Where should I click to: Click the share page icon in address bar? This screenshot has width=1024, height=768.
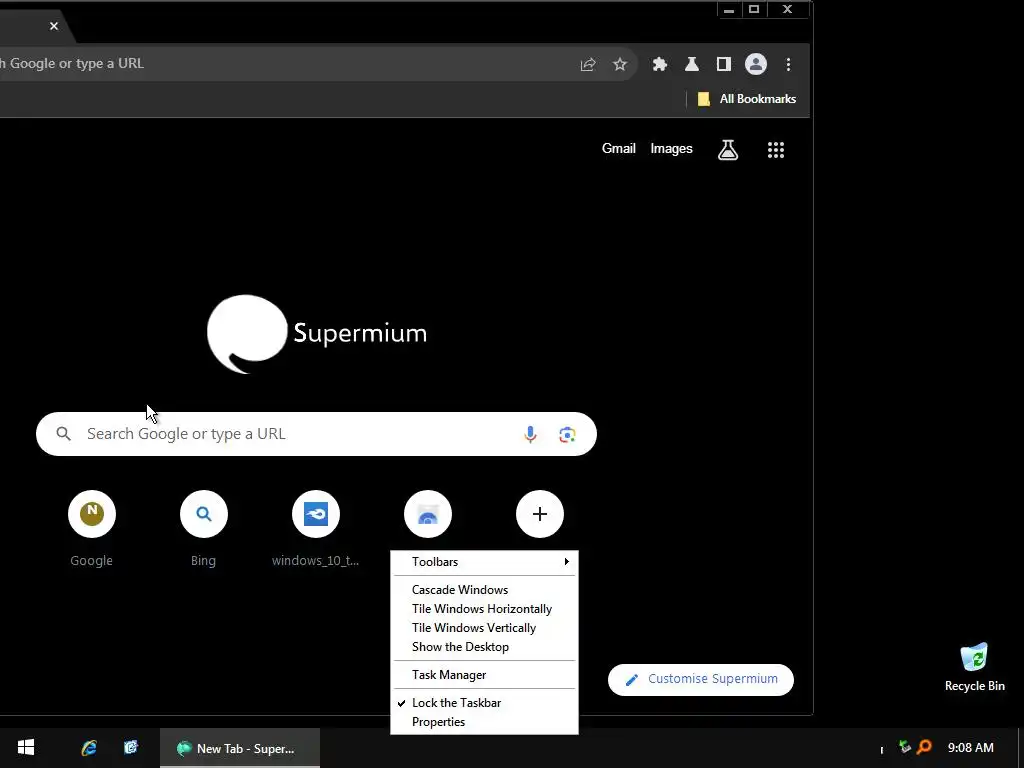[588, 64]
